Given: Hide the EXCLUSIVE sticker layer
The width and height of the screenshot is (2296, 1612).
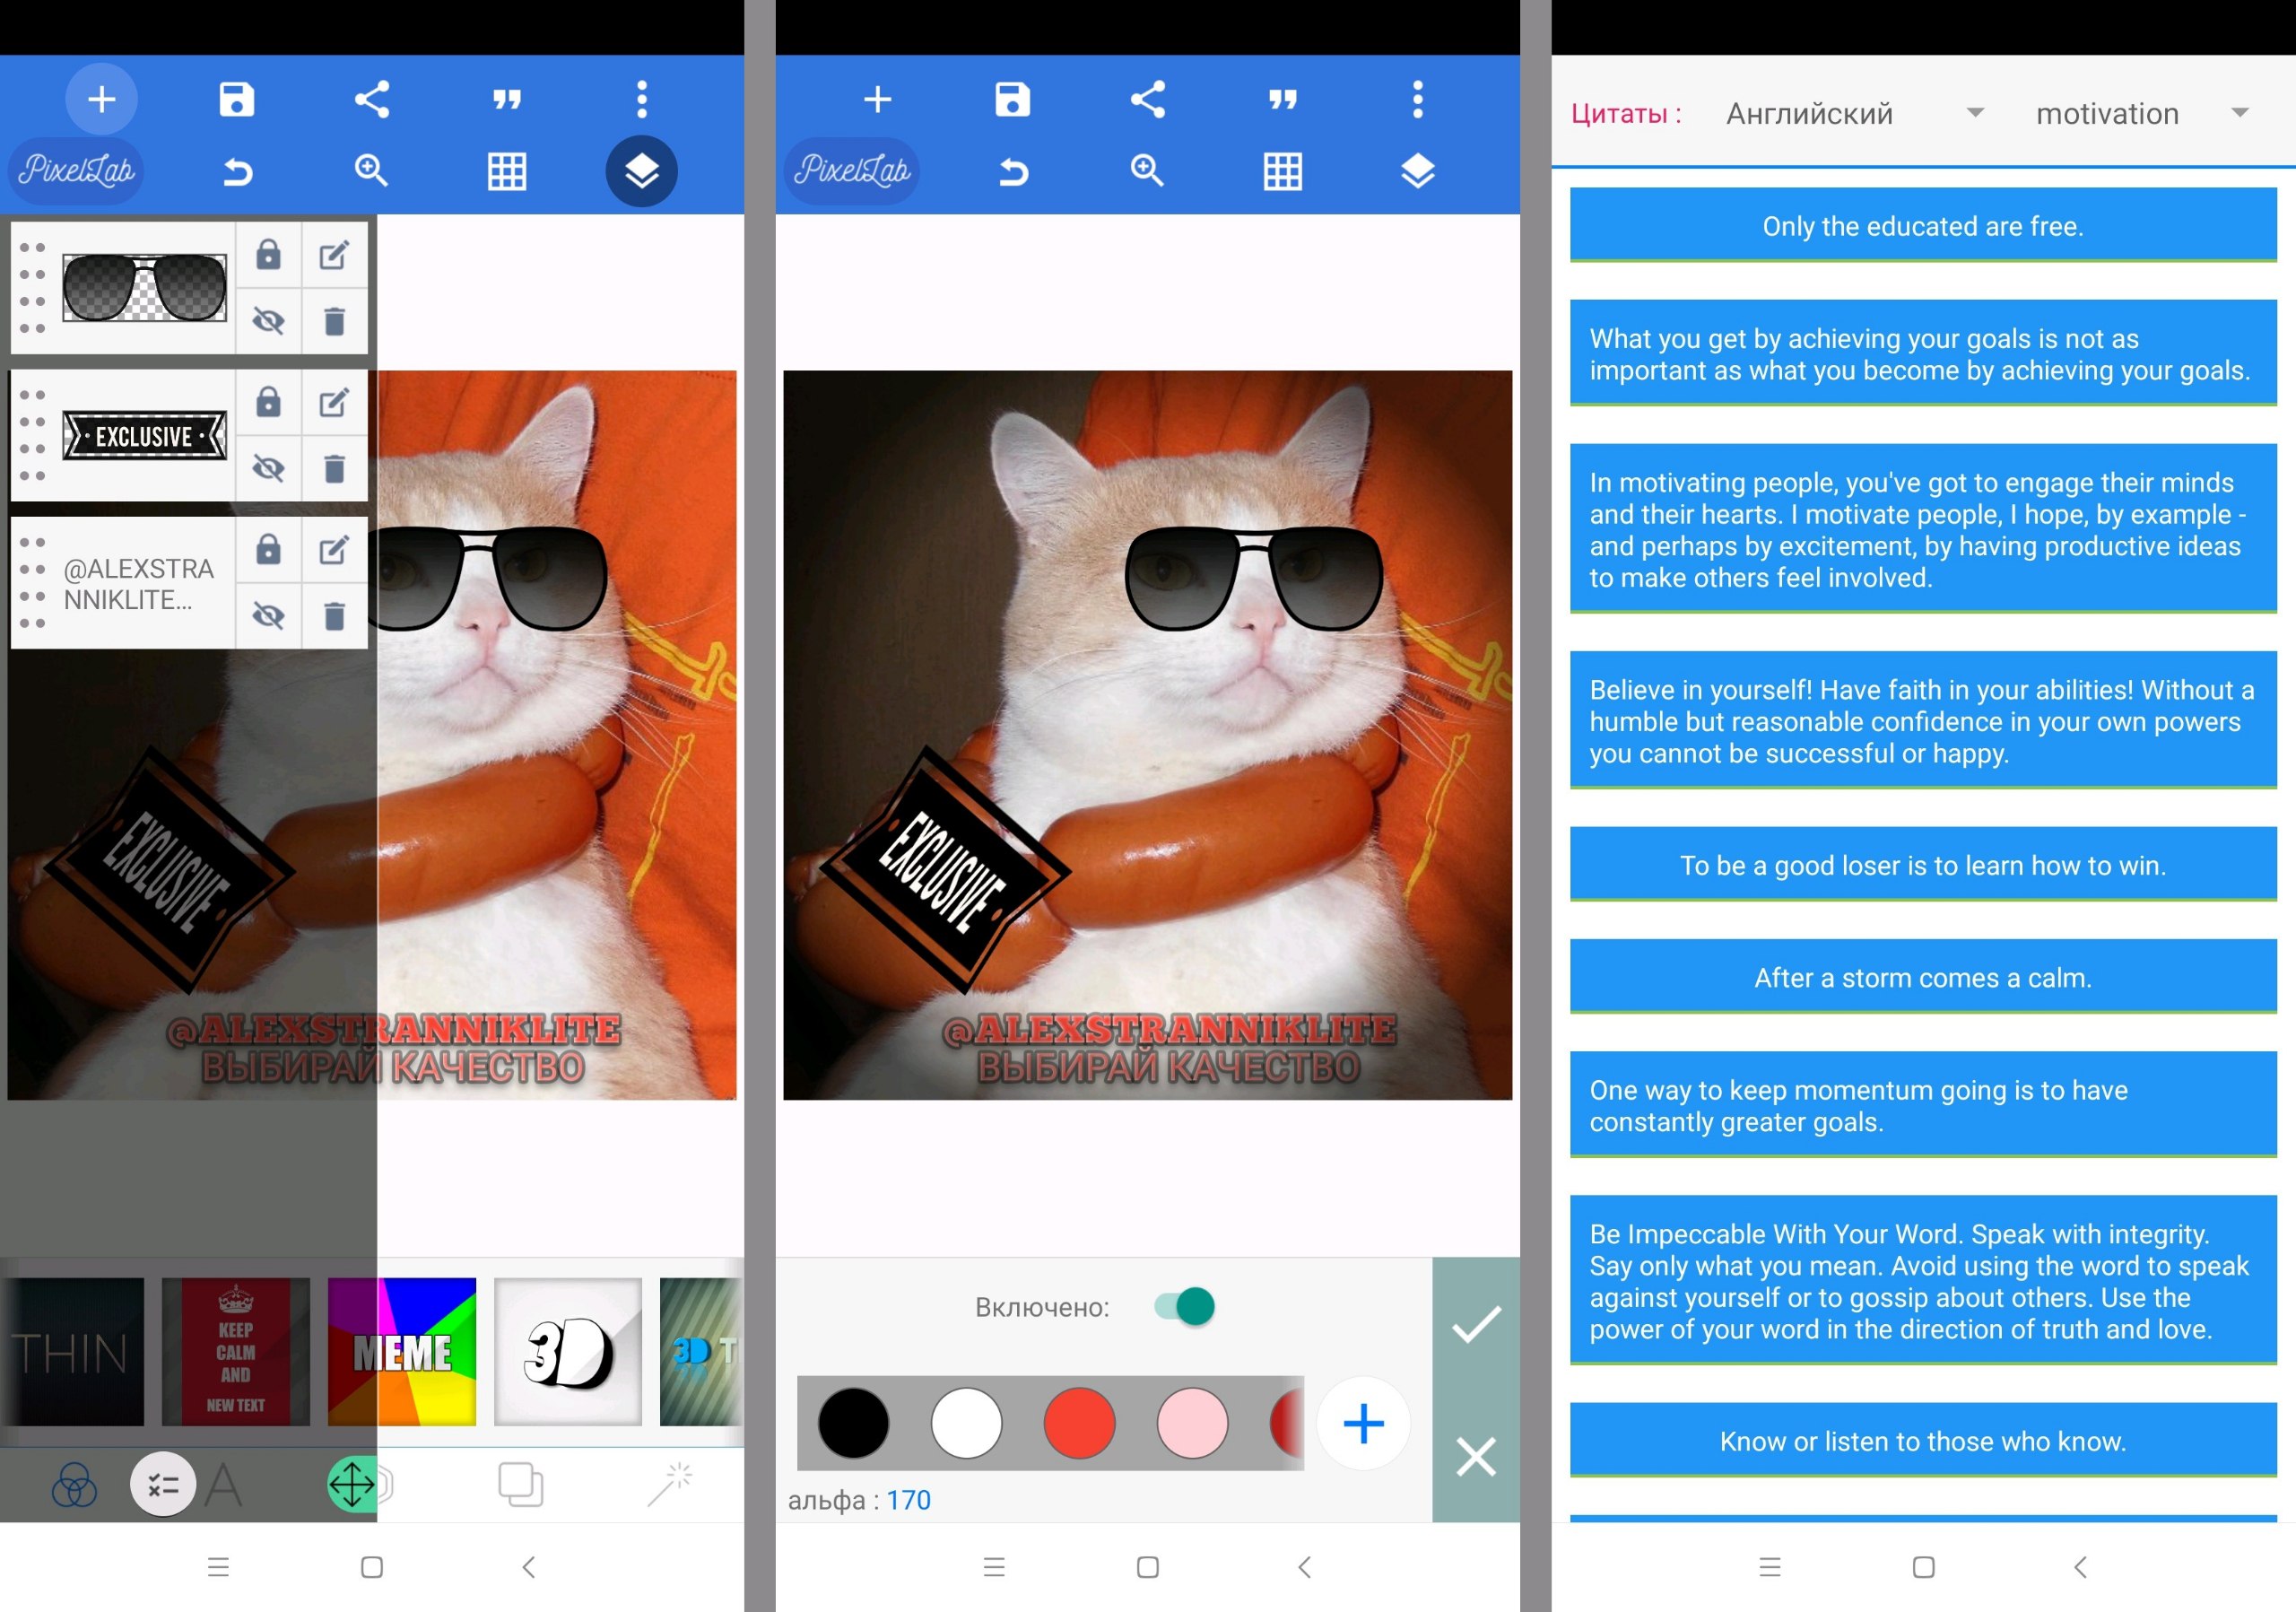Looking at the screenshot, I should [x=268, y=468].
